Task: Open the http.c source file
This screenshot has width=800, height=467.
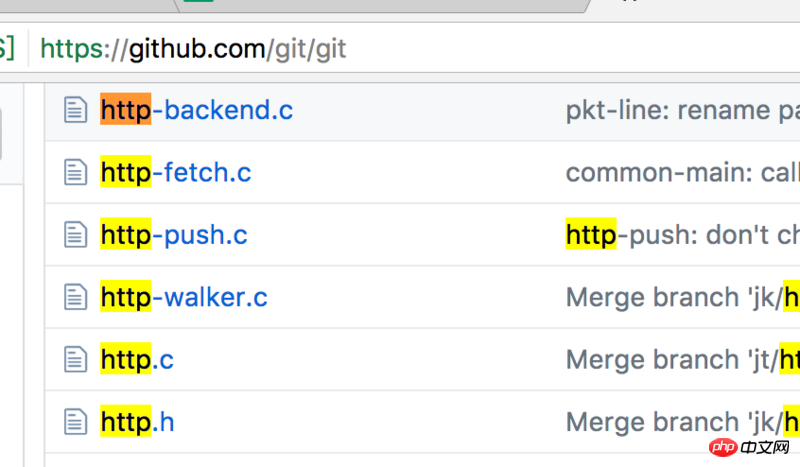Action: [x=137, y=359]
